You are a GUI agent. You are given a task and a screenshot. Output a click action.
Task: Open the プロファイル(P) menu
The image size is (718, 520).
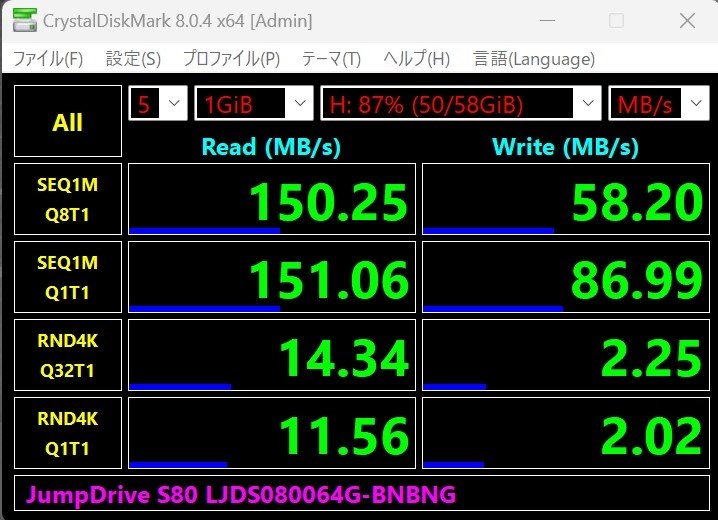(x=231, y=59)
